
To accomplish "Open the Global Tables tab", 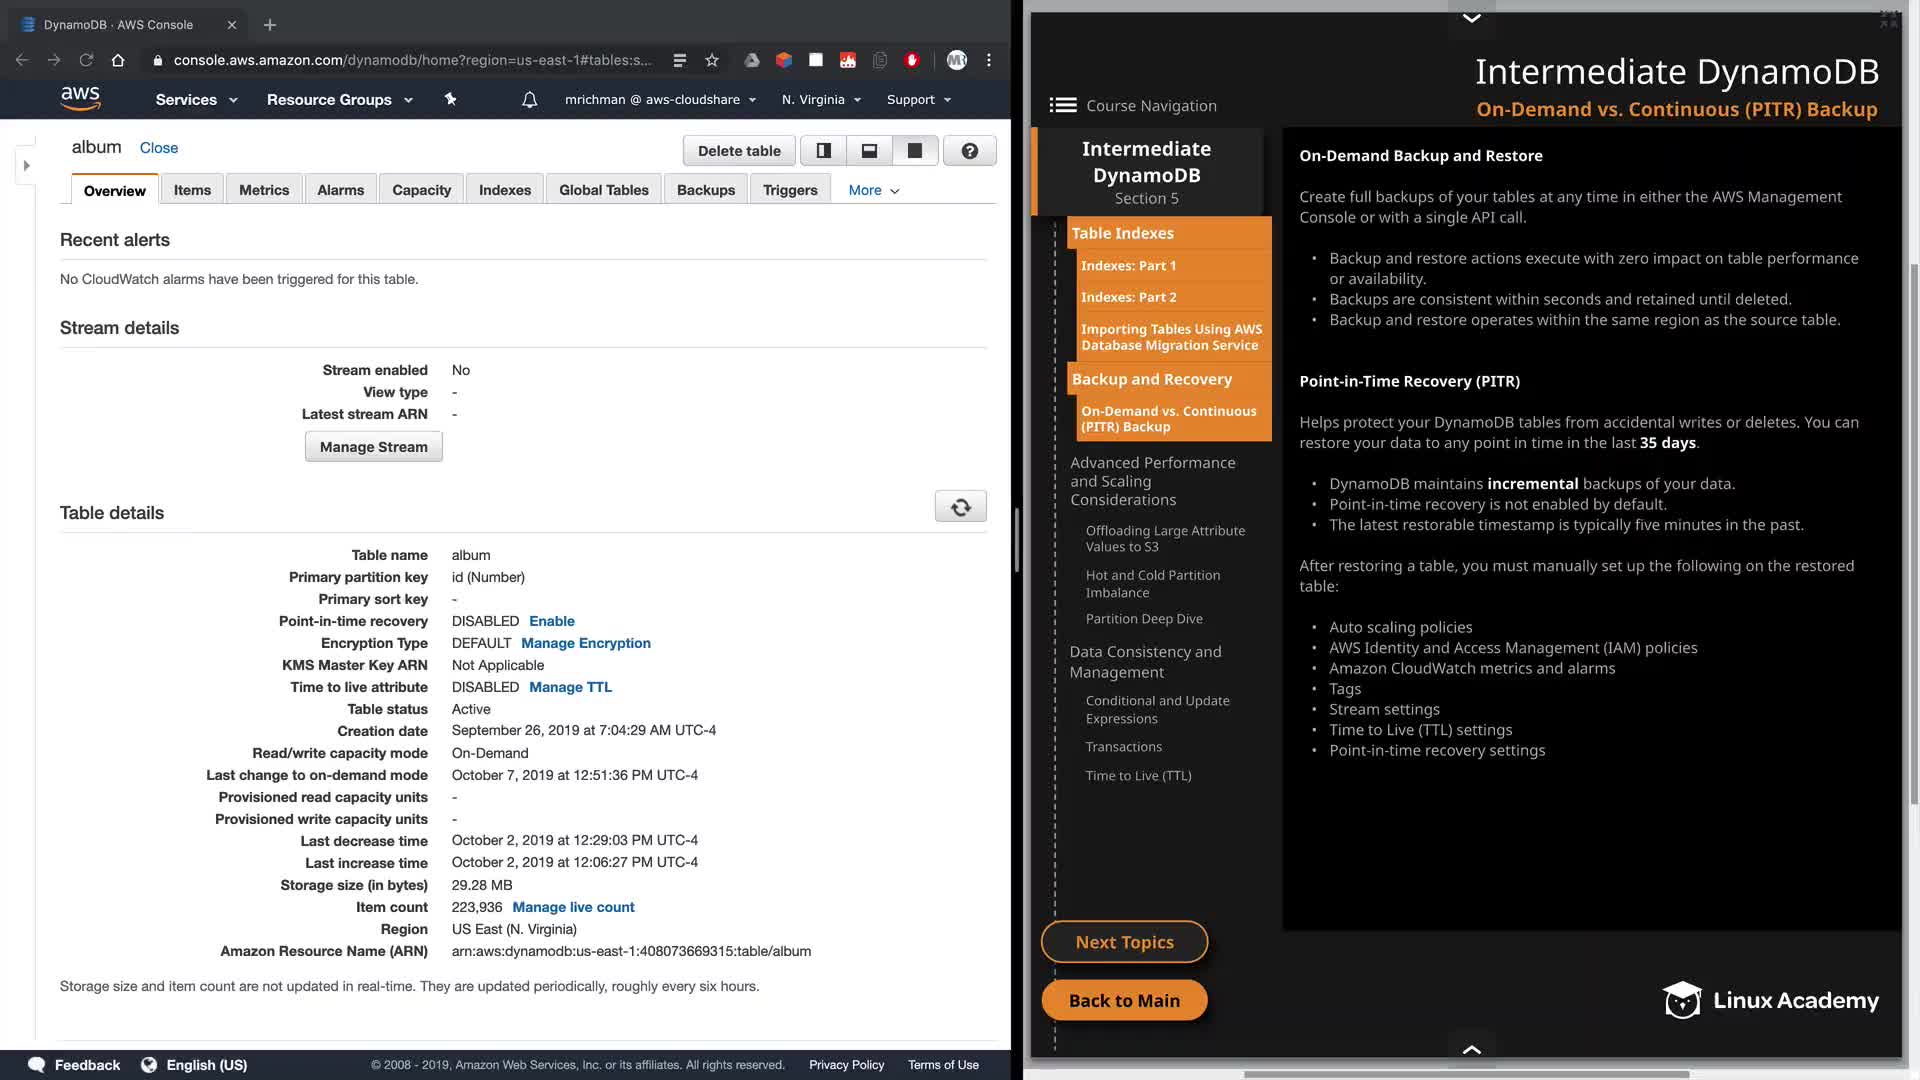I will point(603,190).
